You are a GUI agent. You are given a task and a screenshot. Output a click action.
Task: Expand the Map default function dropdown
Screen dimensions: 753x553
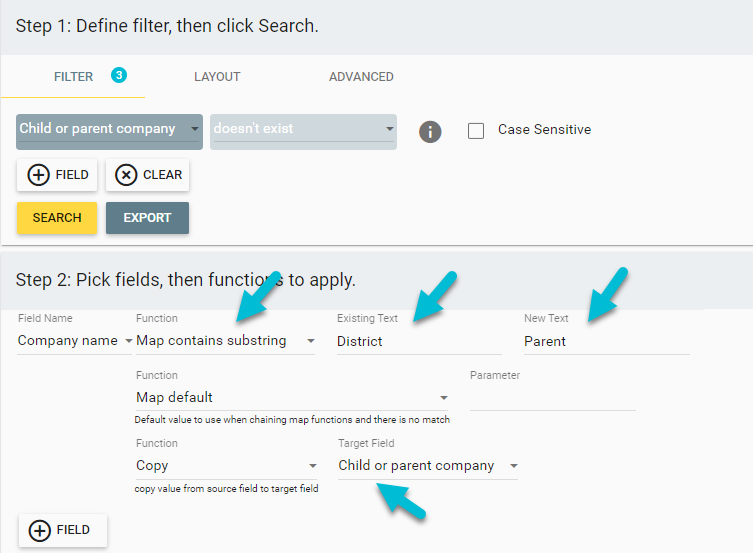292,397
